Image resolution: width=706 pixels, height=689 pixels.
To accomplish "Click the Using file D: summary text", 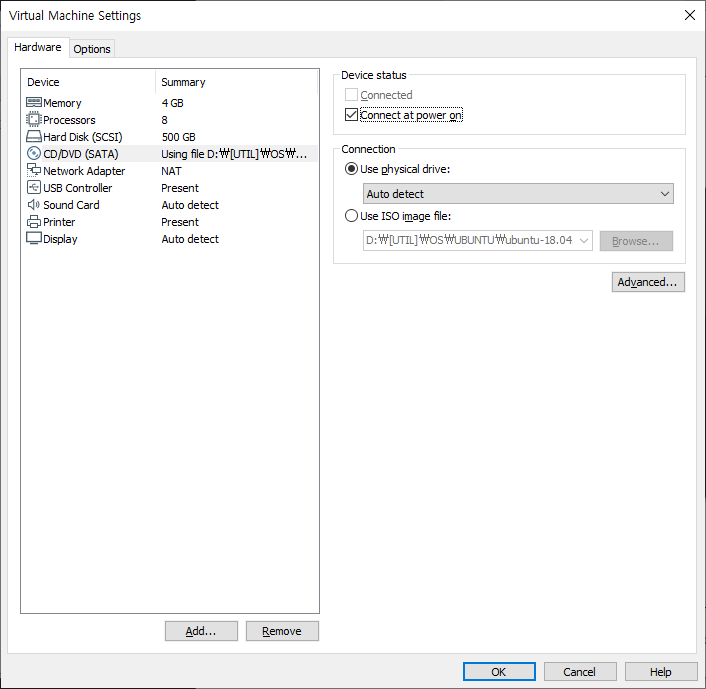I will [x=234, y=154].
